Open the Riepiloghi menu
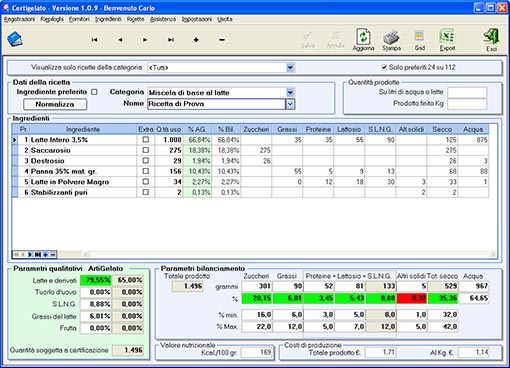510x368 pixels. (52, 19)
